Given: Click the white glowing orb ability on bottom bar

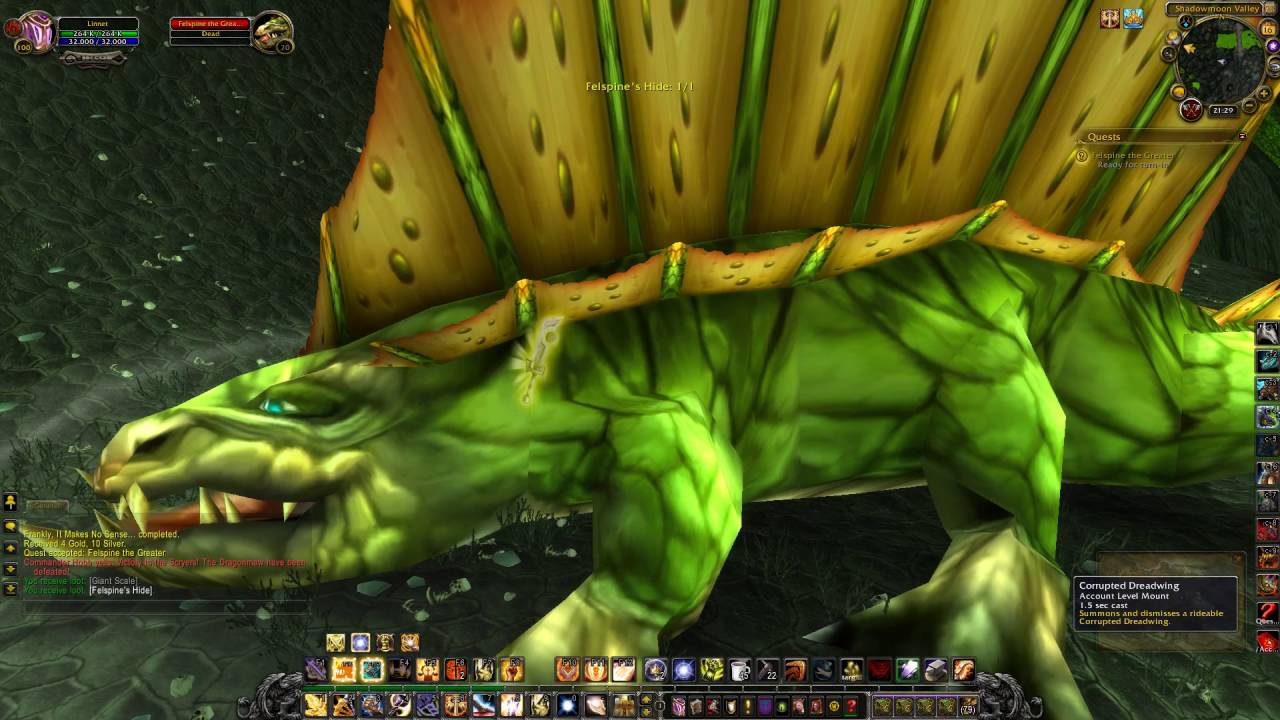Looking at the screenshot, I should click(568, 706).
